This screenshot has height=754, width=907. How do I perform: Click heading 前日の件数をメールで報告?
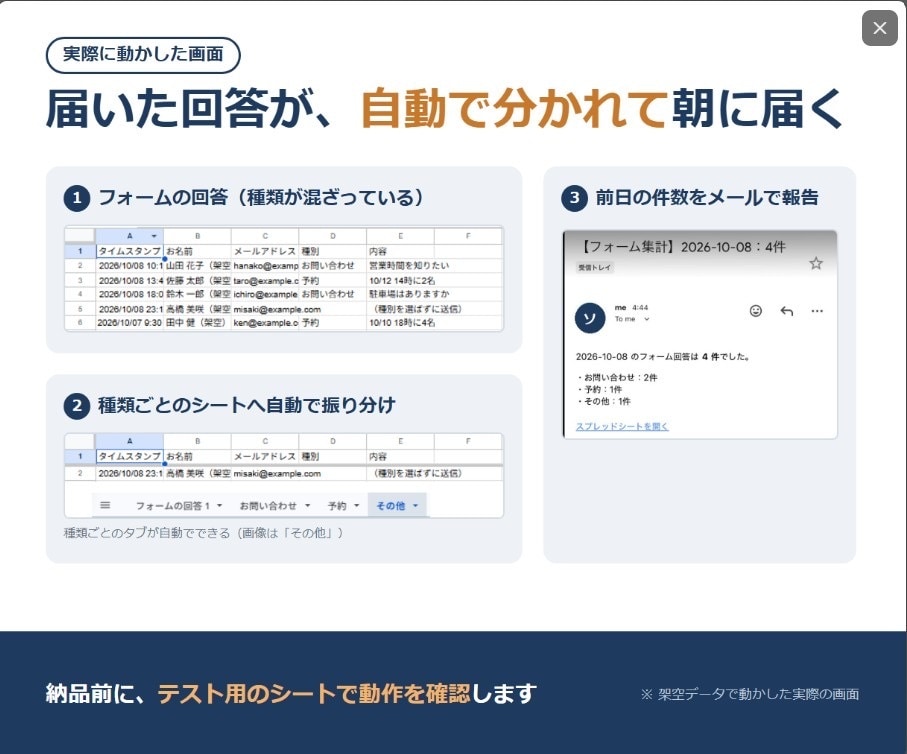707,197
